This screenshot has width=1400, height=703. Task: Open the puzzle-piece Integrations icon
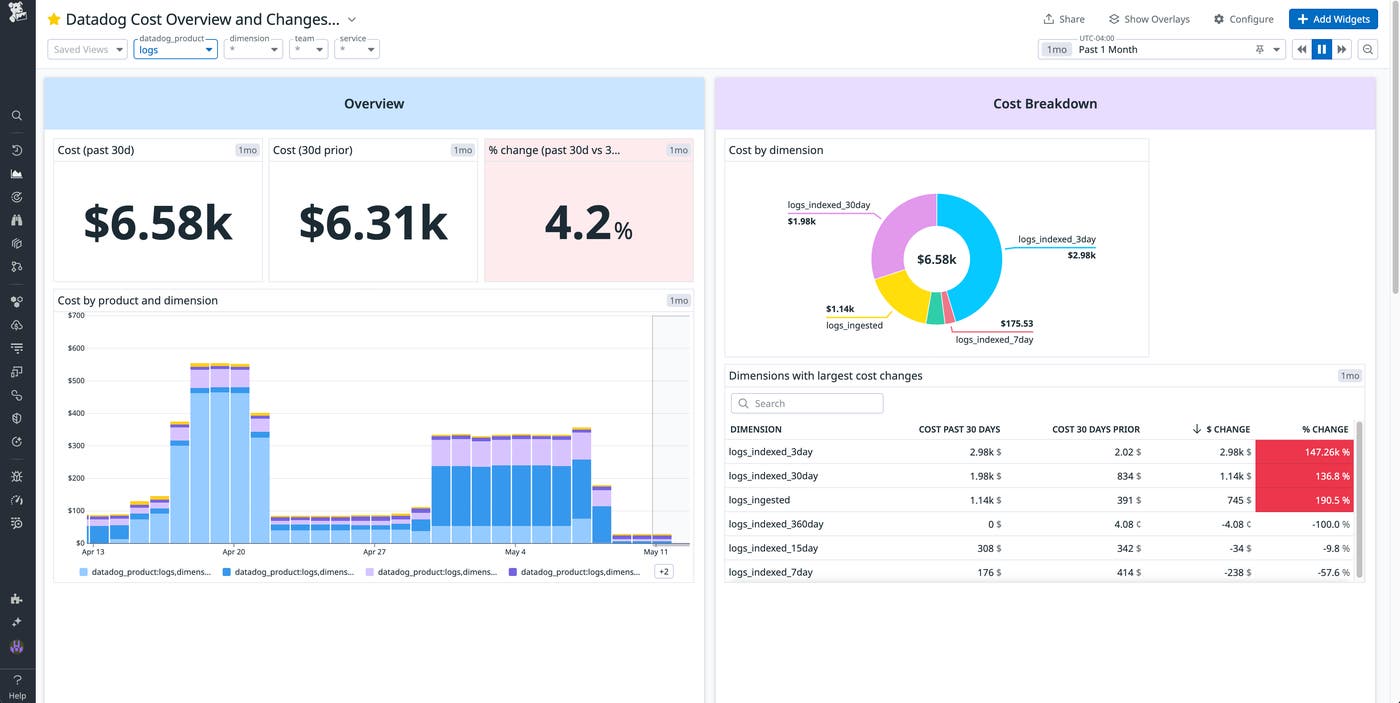pos(17,599)
